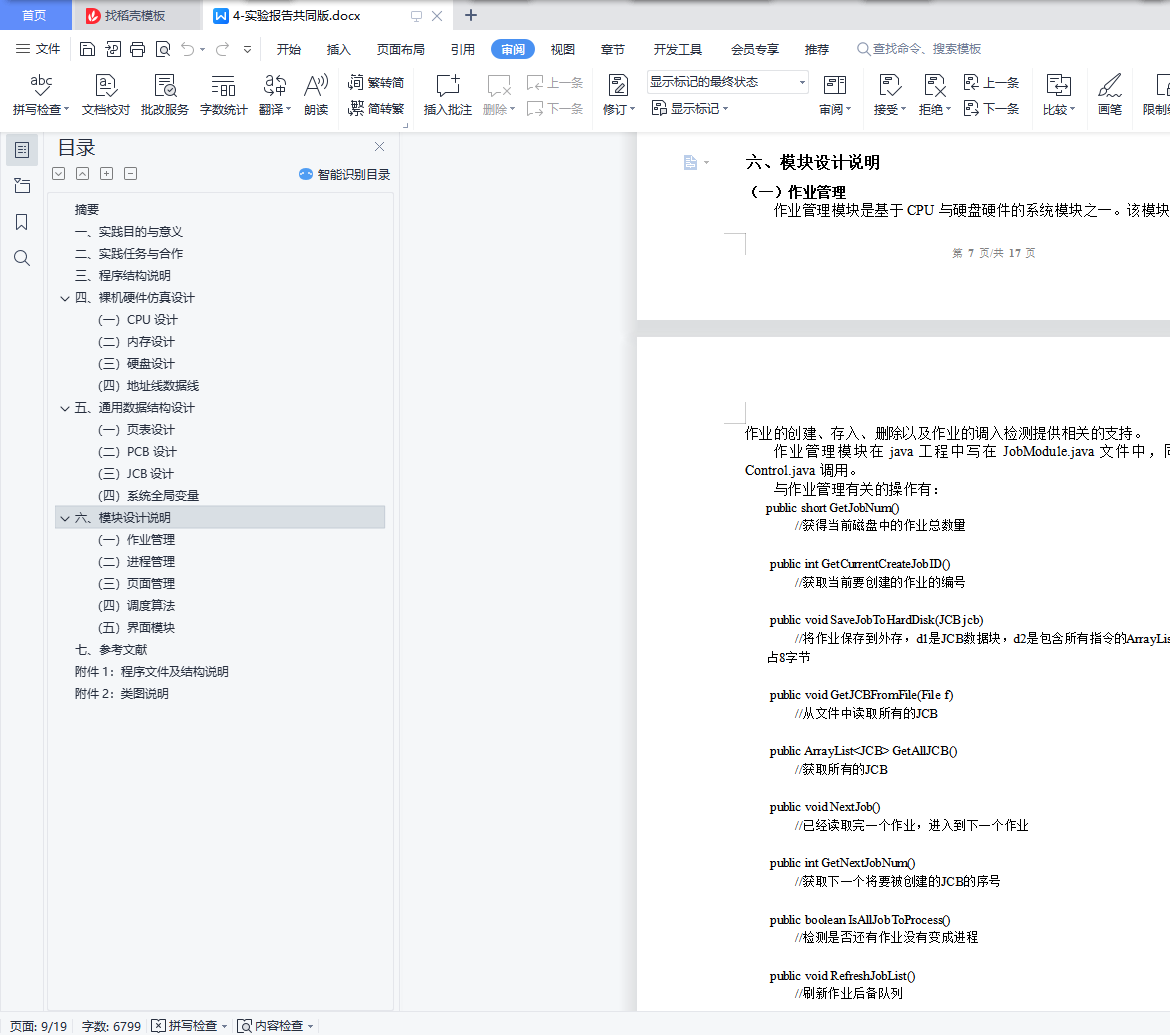Open the bookmark sidebar icon
This screenshot has width=1170, height=1035.
[22, 222]
